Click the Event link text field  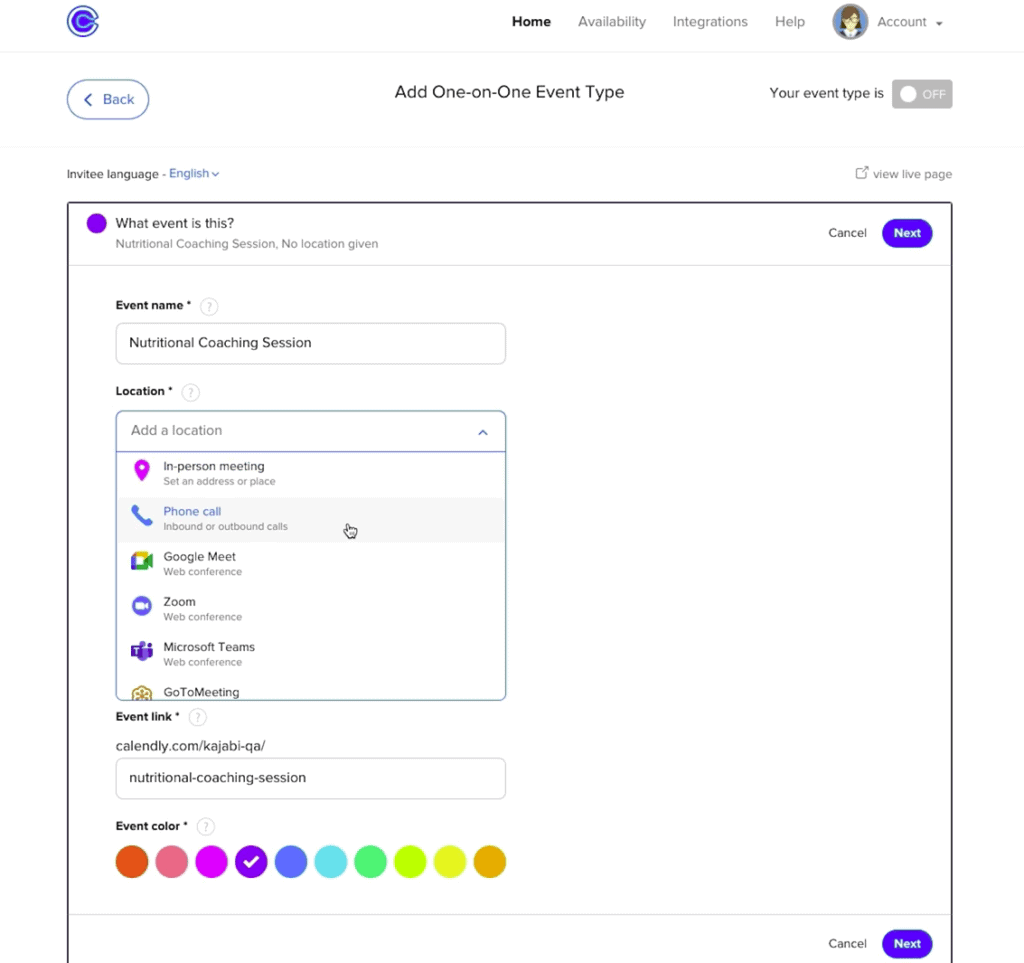tap(311, 778)
